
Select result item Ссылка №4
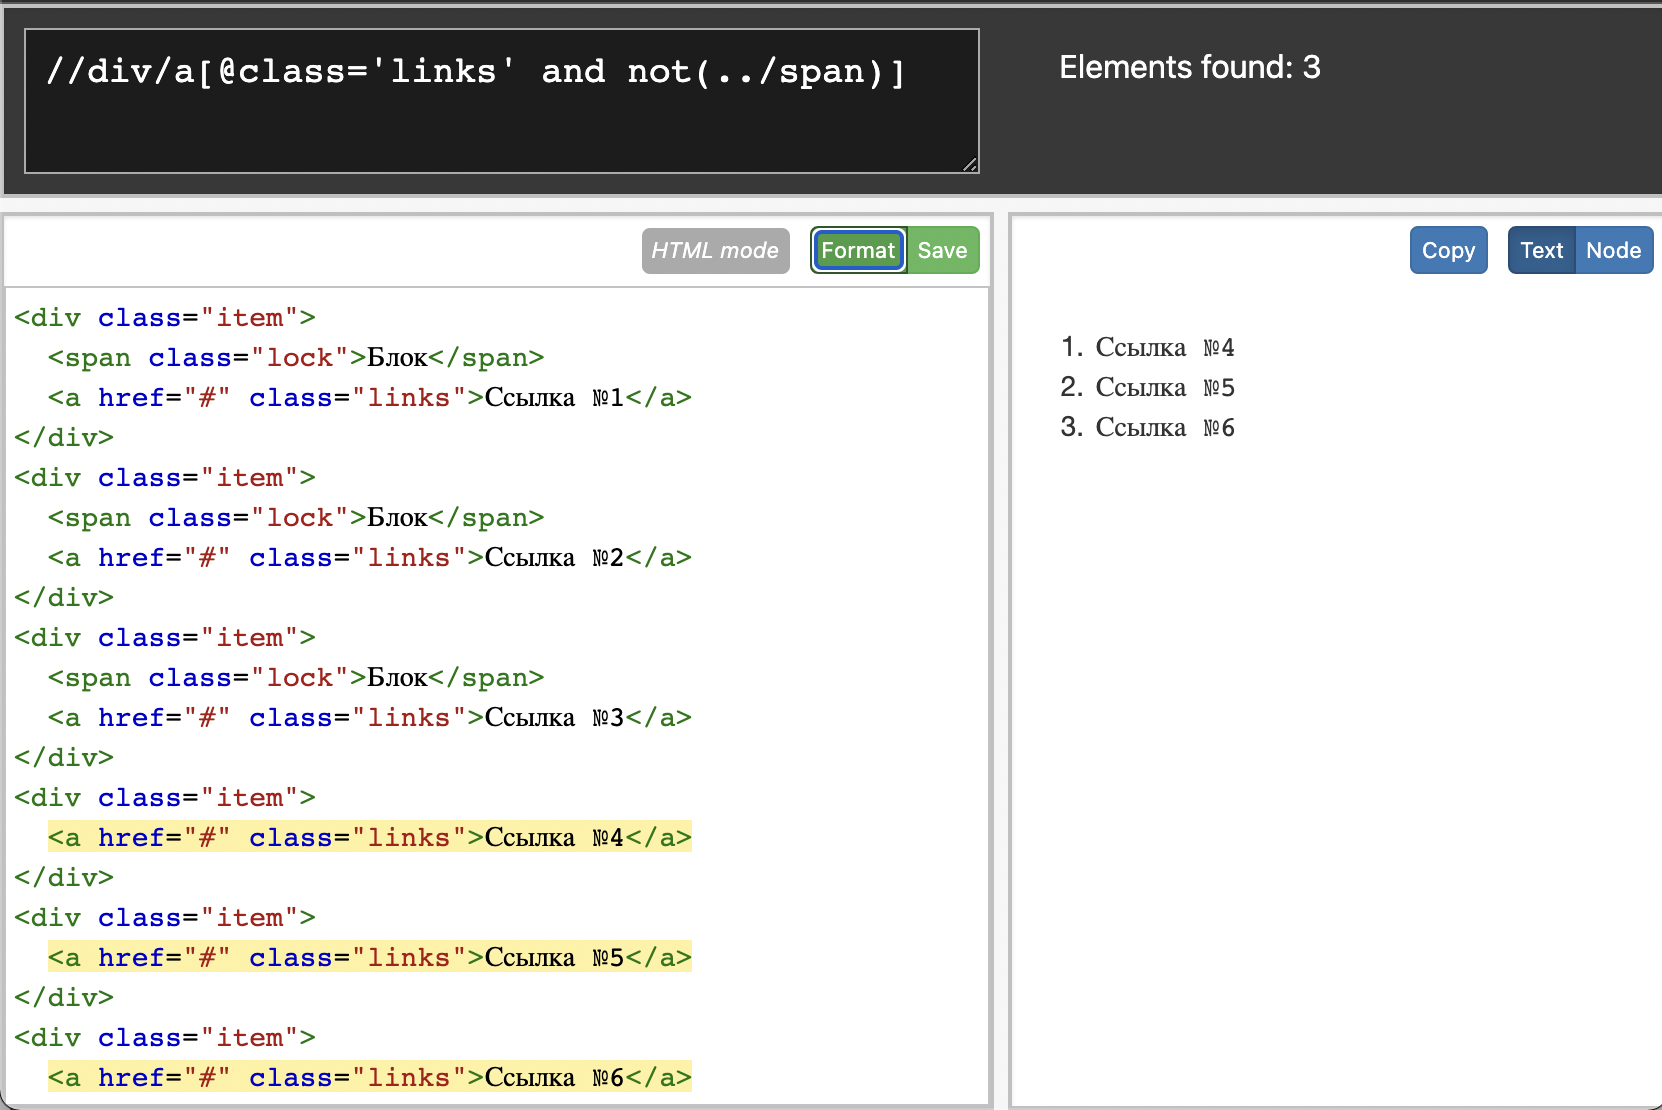[1164, 347]
